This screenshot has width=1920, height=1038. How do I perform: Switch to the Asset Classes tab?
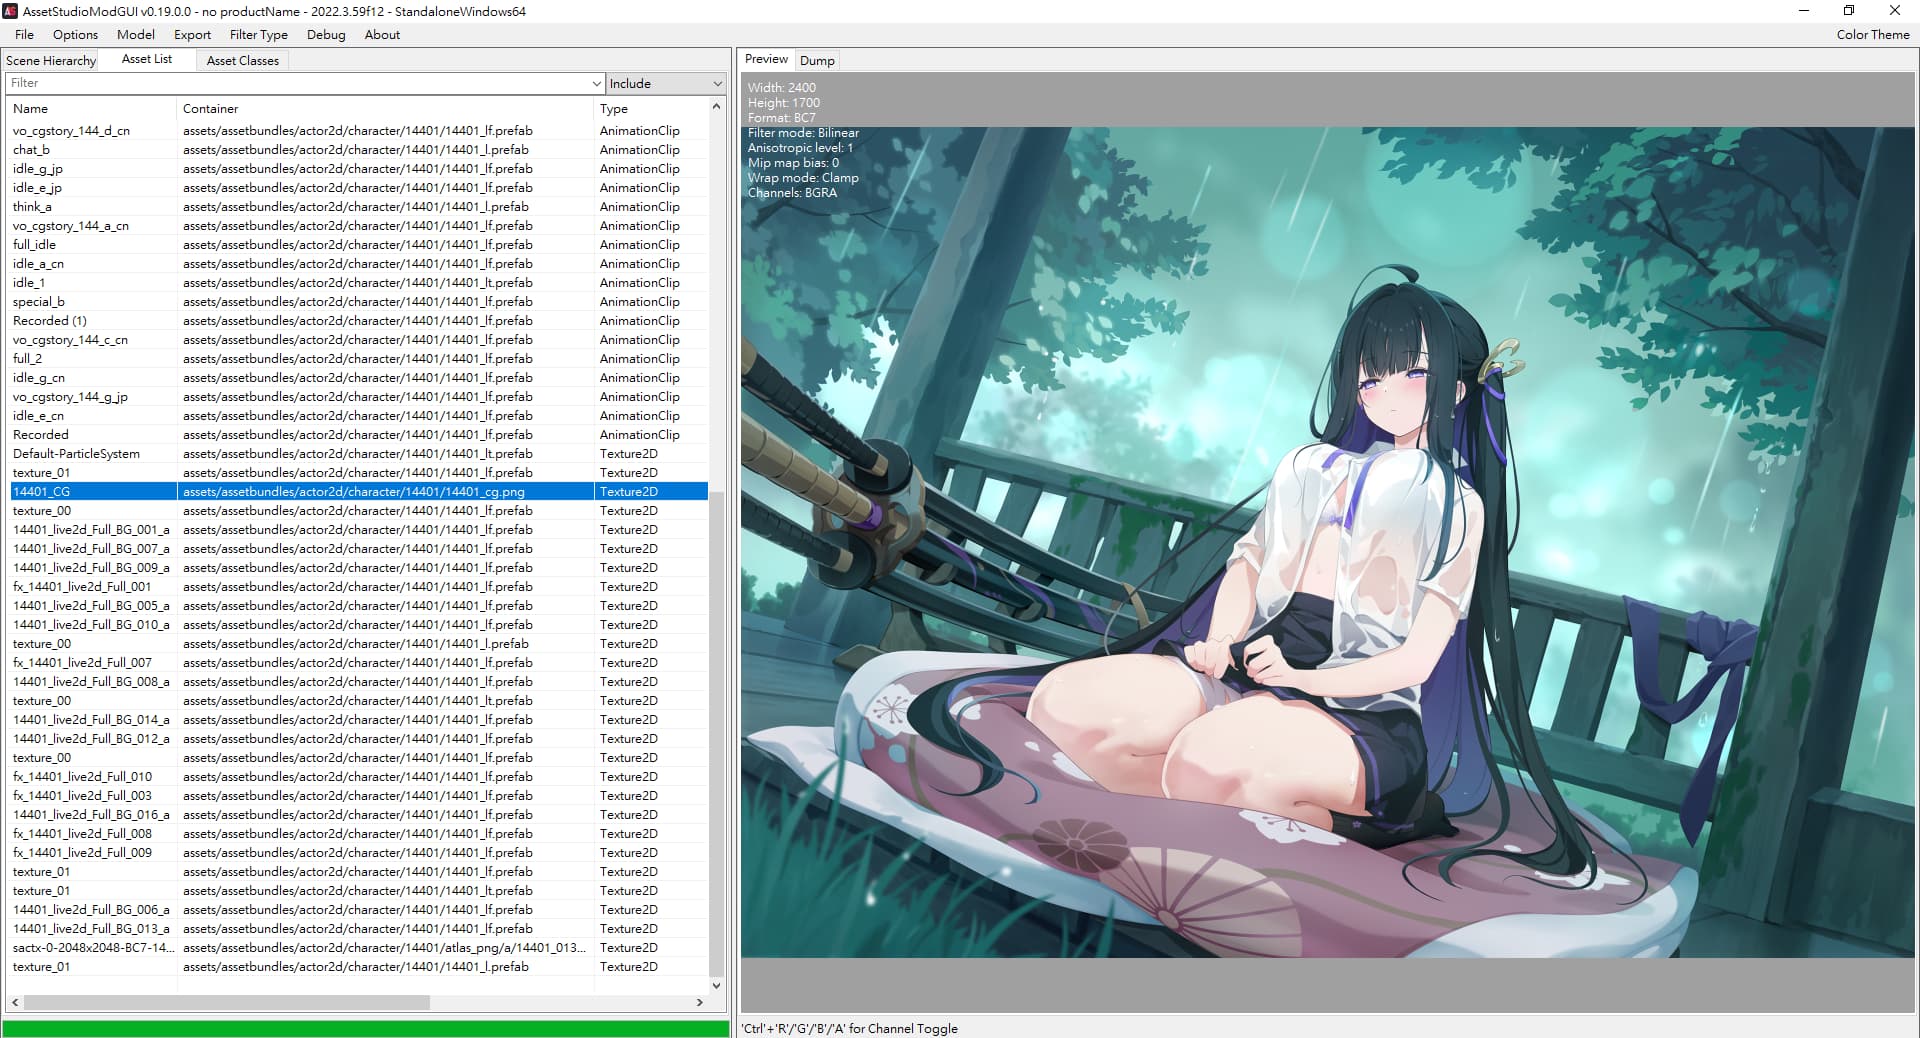coord(242,60)
